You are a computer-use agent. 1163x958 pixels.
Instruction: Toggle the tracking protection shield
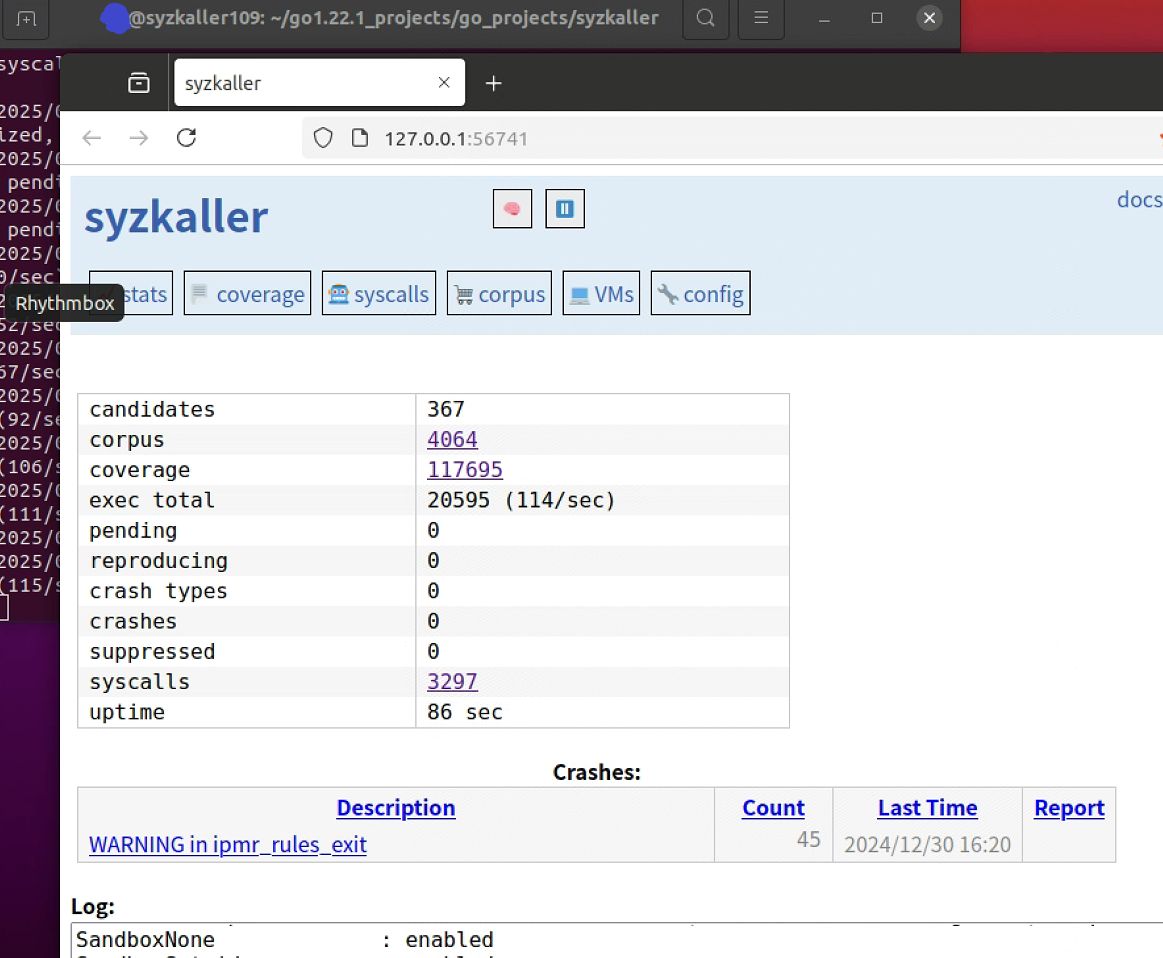pos(322,138)
